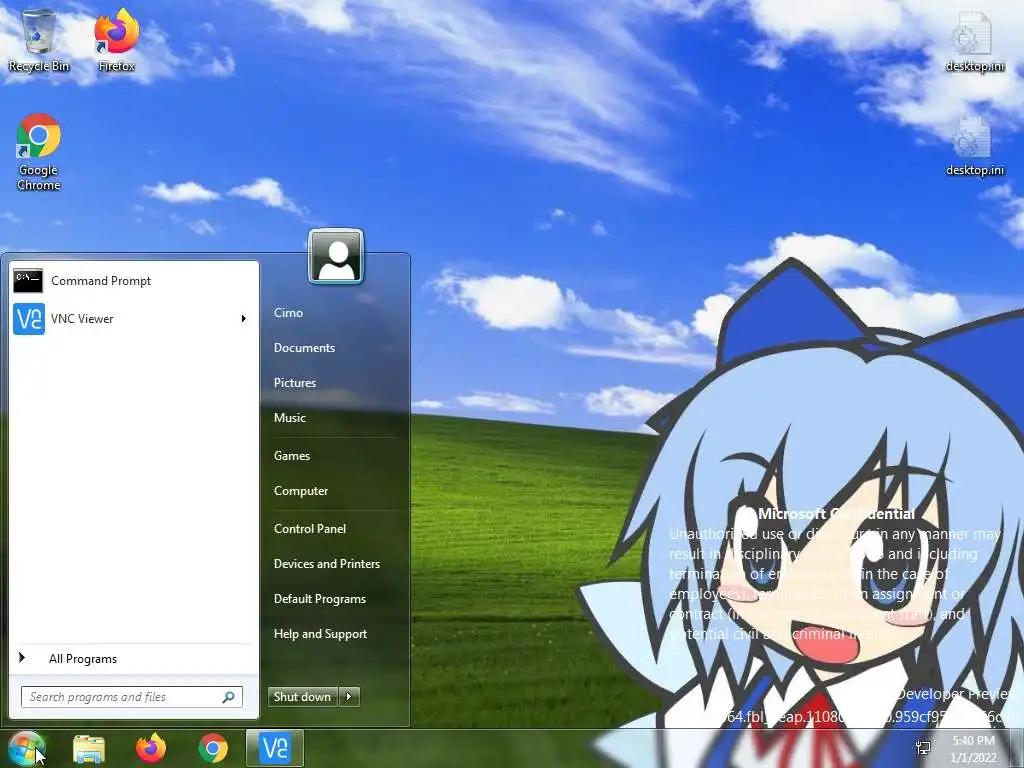
Task: Open Chrome from the taskbar
Action: tap(213, 748)
